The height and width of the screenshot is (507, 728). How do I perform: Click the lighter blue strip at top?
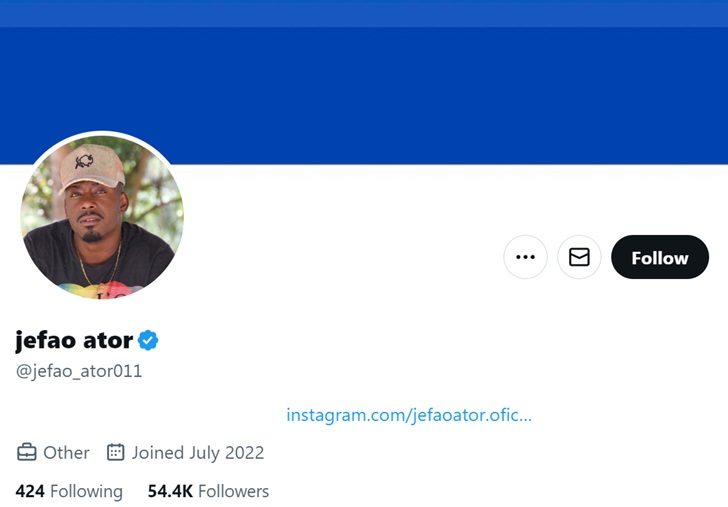pyautogui.click(x=364, y=13)
